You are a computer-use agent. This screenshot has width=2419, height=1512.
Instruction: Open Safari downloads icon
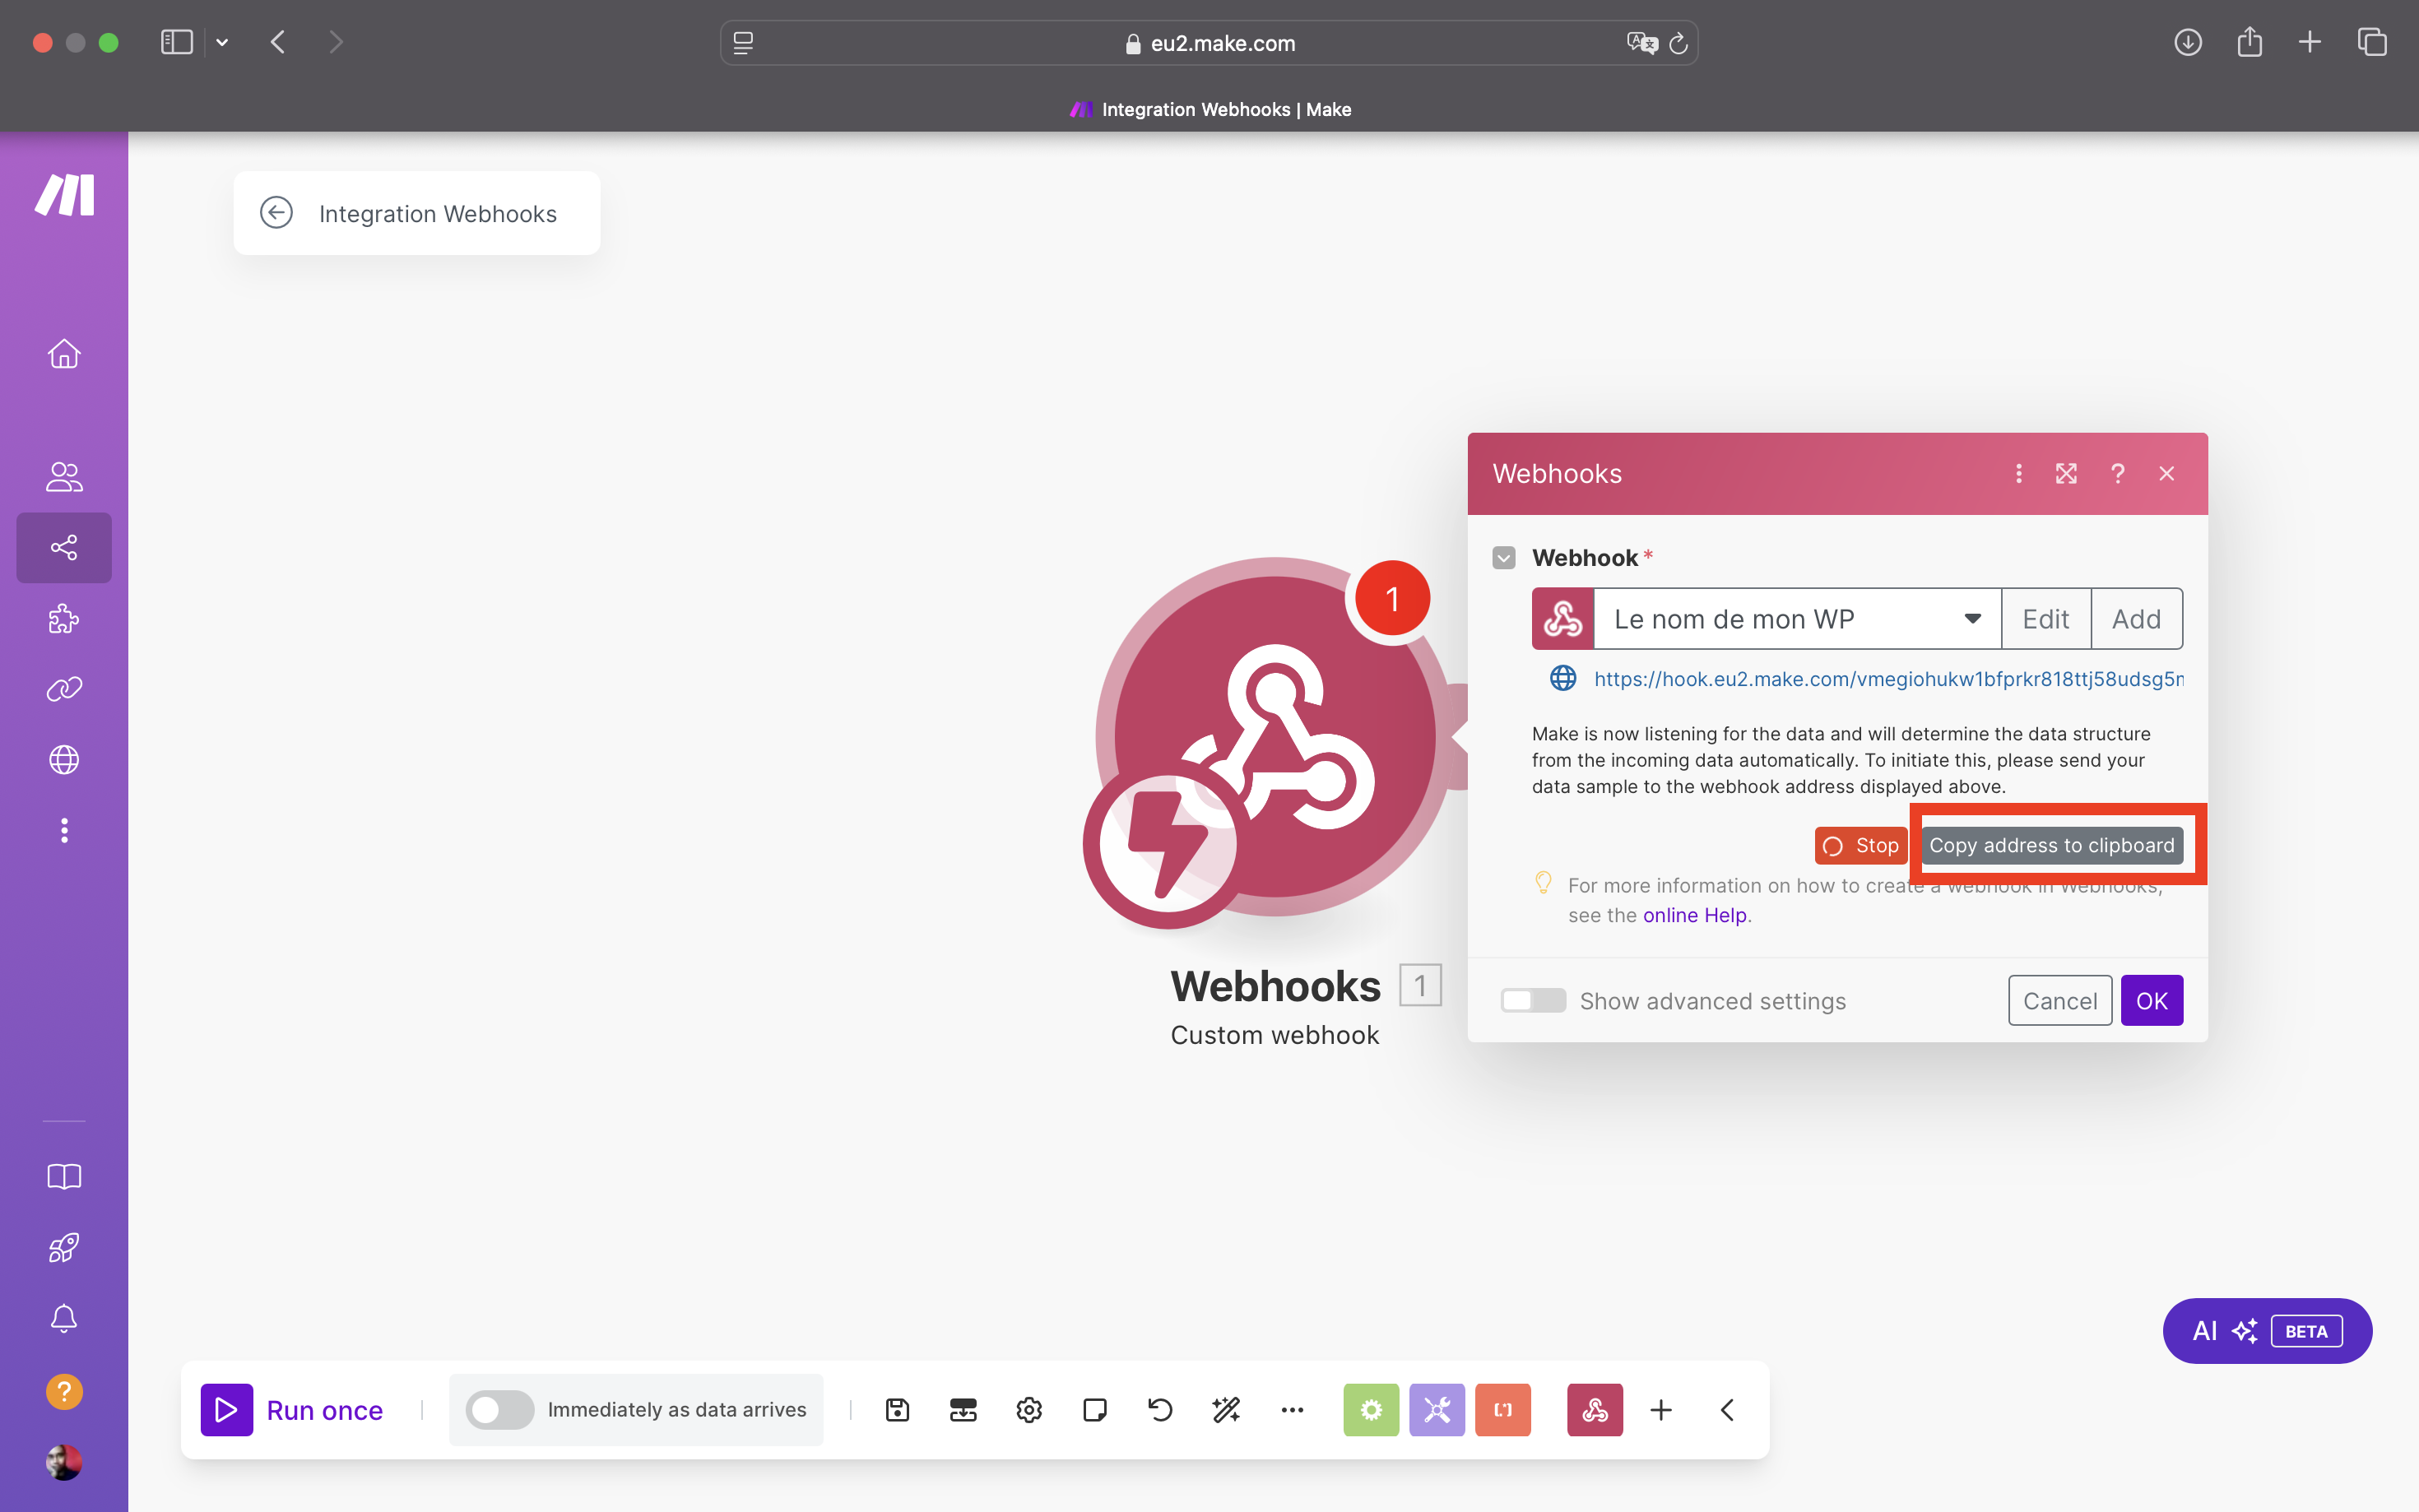(x=2188, y=42)
